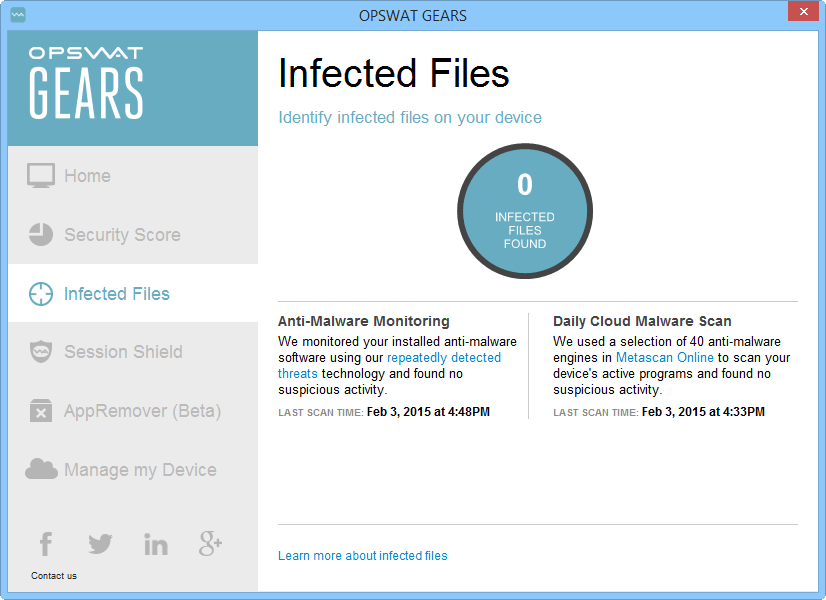This screenshot has height=600, width=826.
Task: Click the Security Score pie icon
Action: (x=41, y=234)
